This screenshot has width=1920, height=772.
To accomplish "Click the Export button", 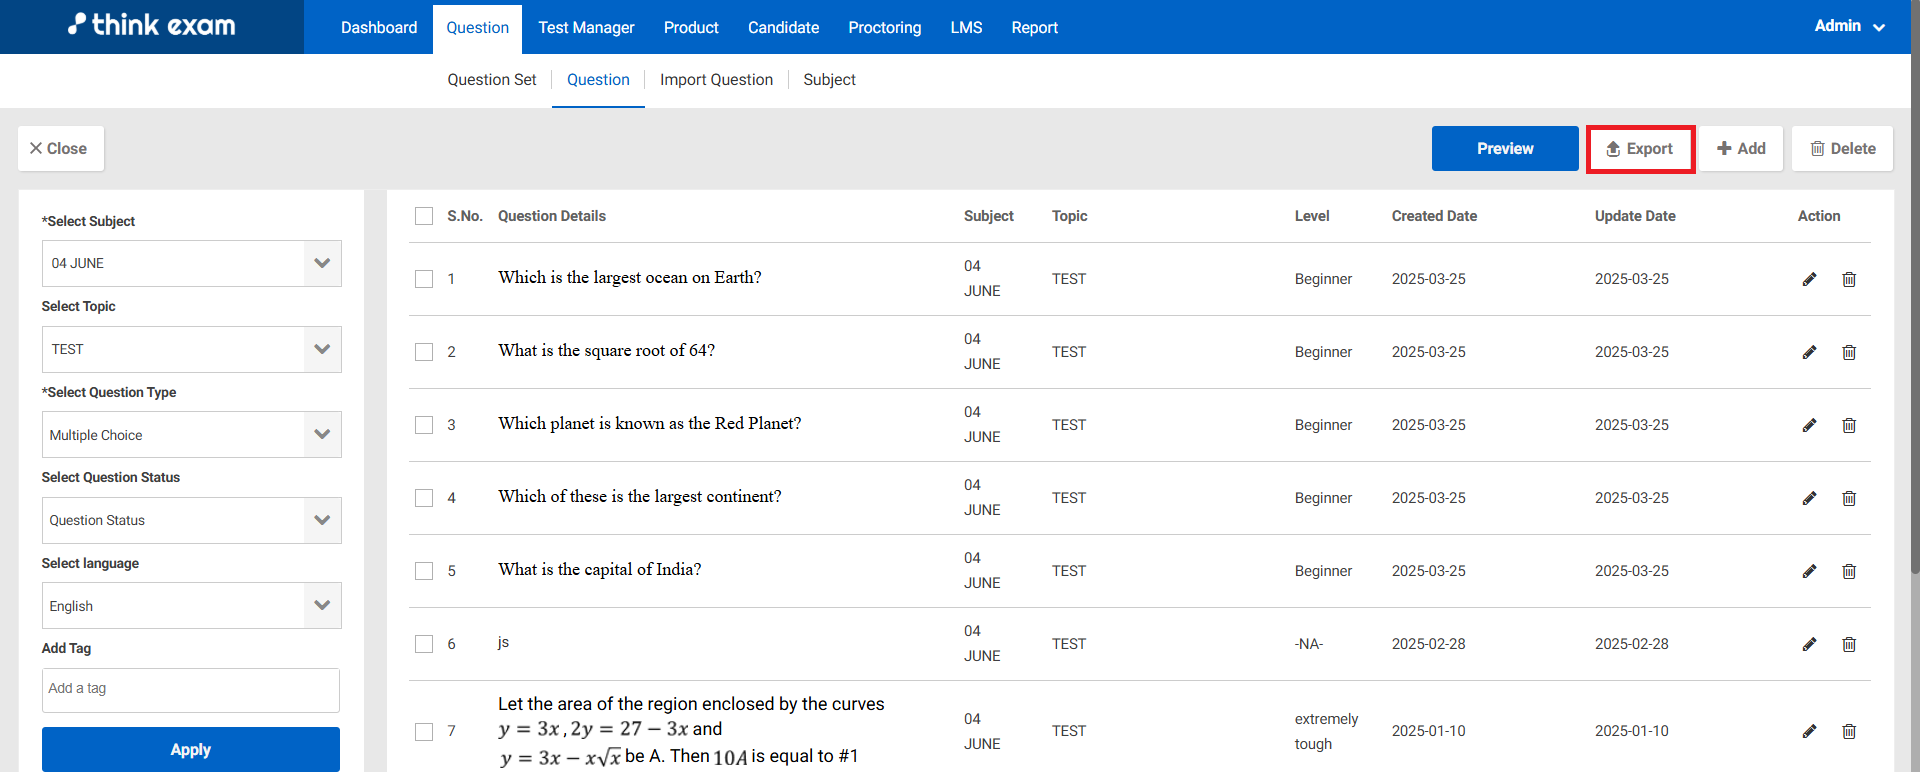I will pyautogui.click(x=1640, y=149).
